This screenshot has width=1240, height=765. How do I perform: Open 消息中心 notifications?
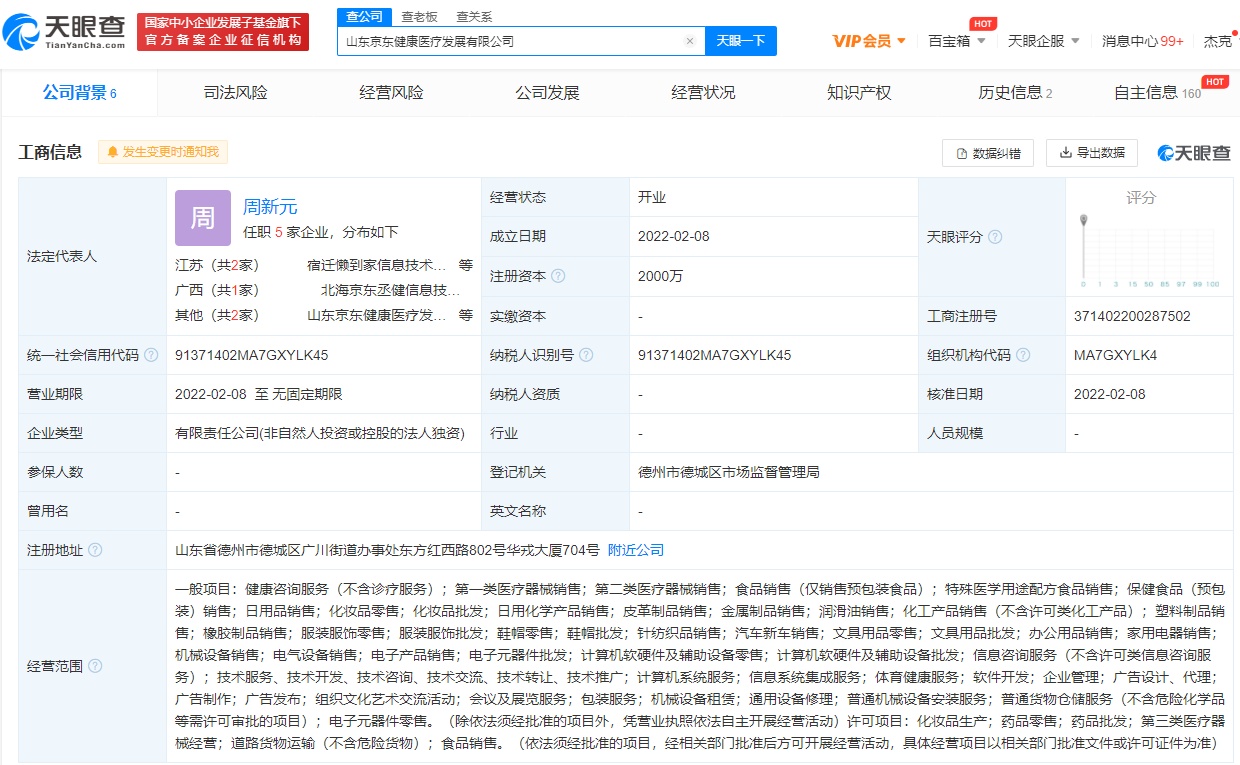(x=1143, y=41)
